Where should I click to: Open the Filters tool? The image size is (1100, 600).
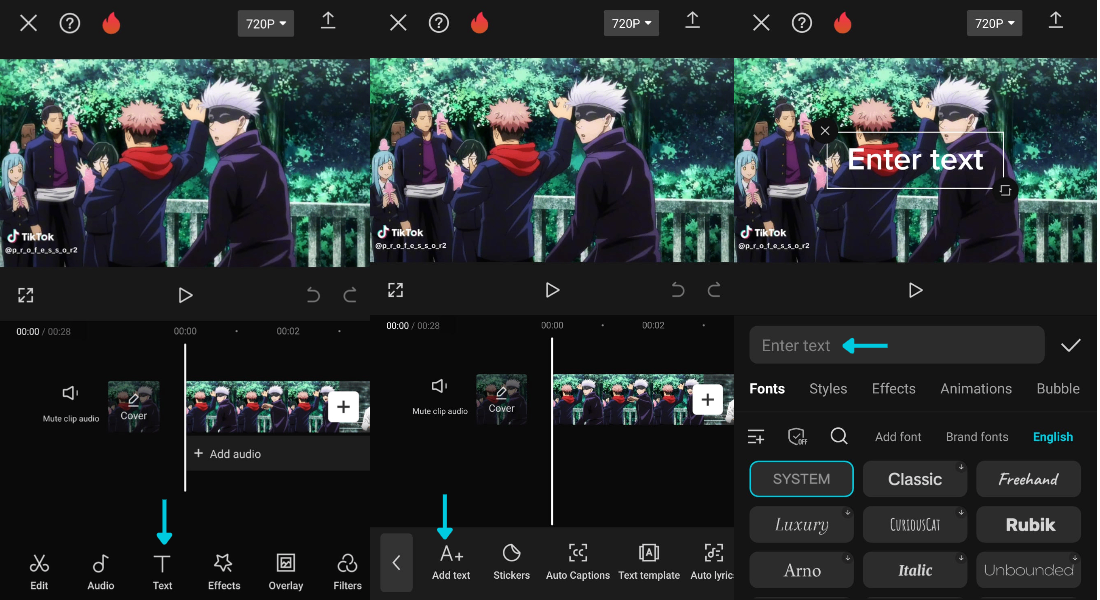(347, 572)
